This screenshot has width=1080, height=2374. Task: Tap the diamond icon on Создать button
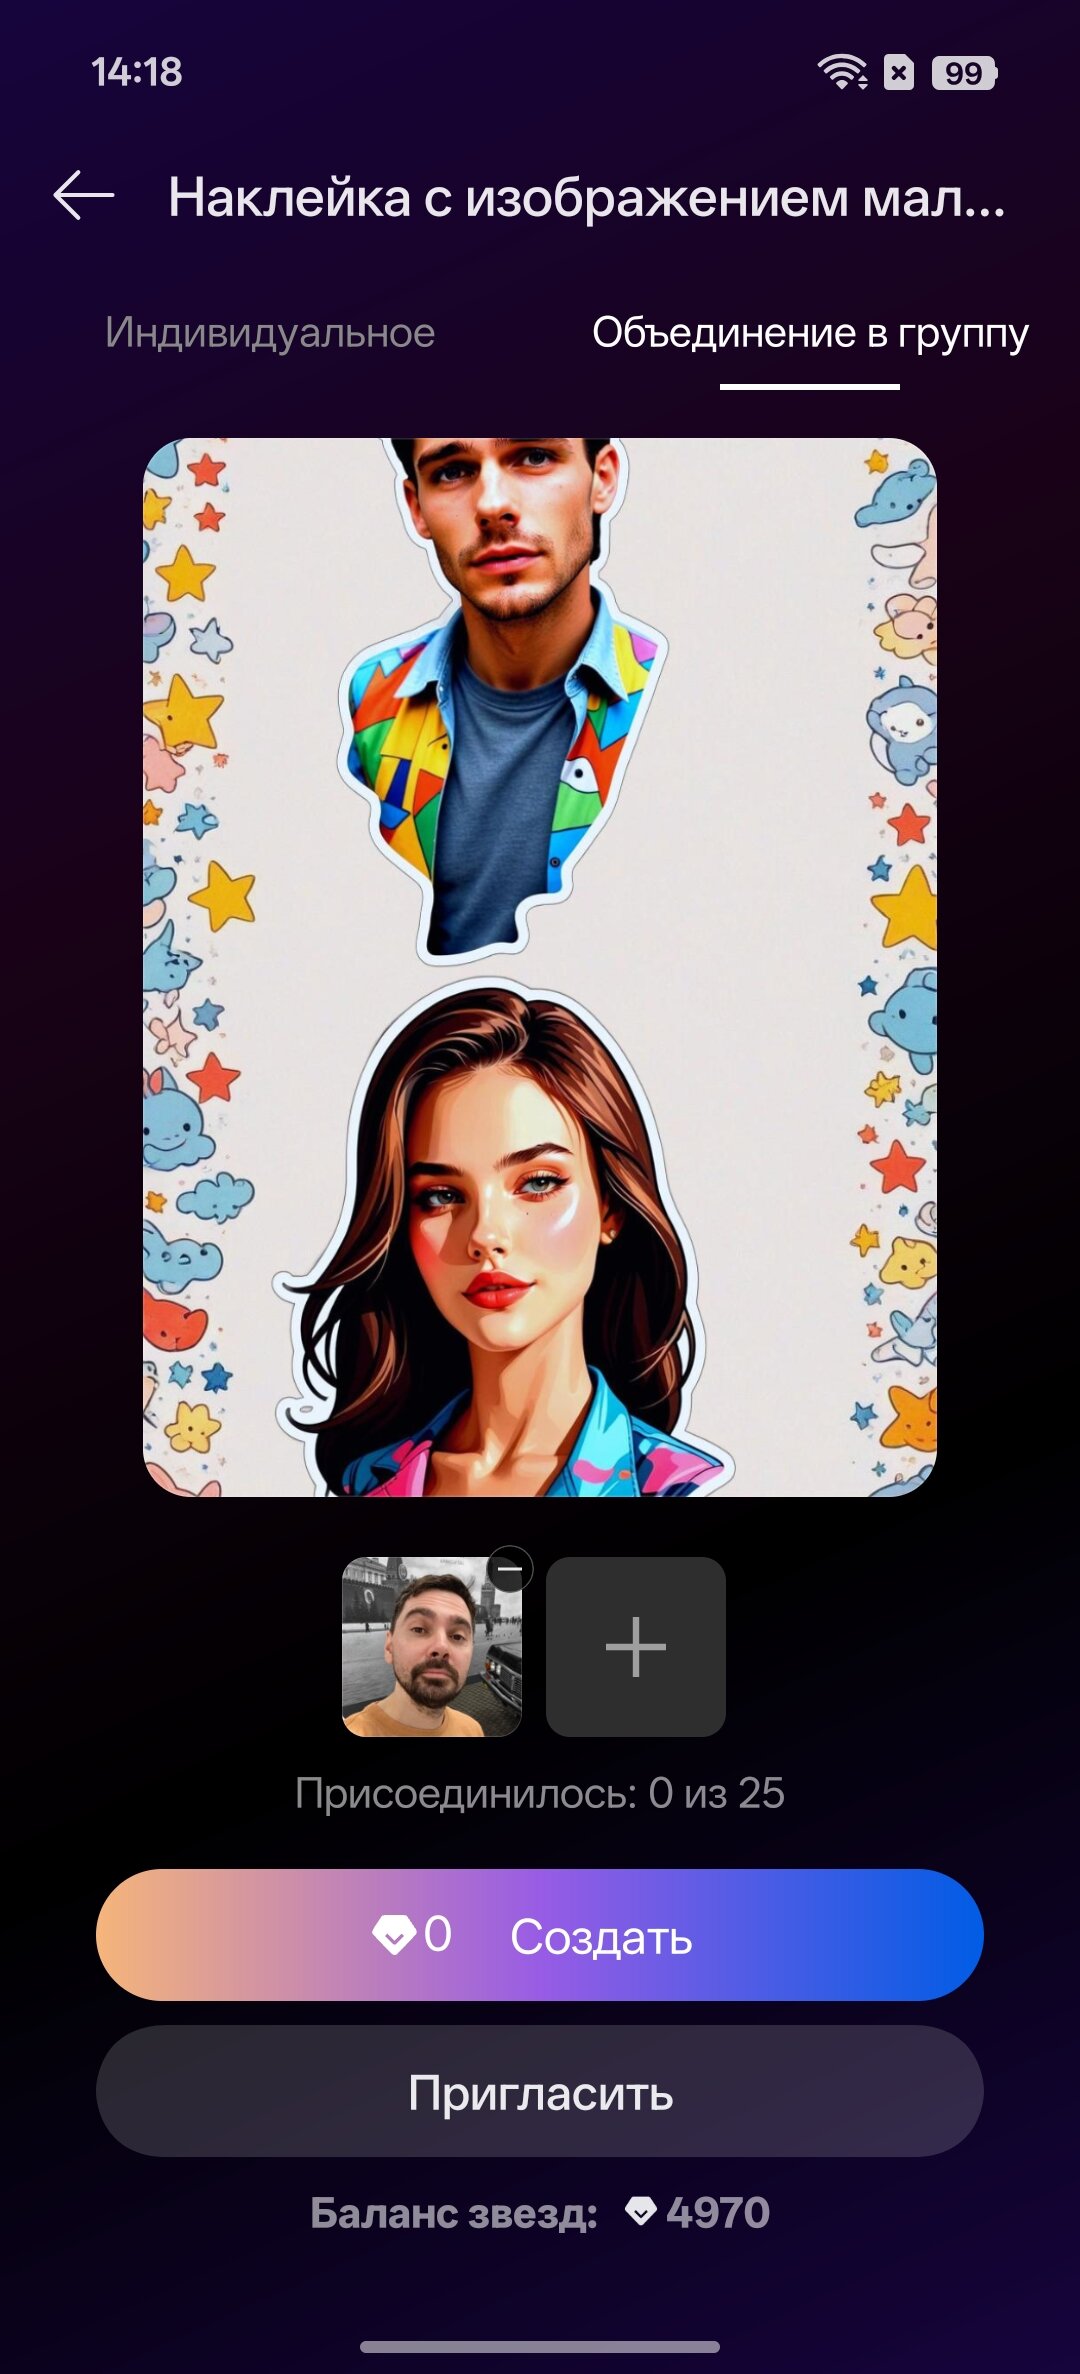pos(393,1935)
